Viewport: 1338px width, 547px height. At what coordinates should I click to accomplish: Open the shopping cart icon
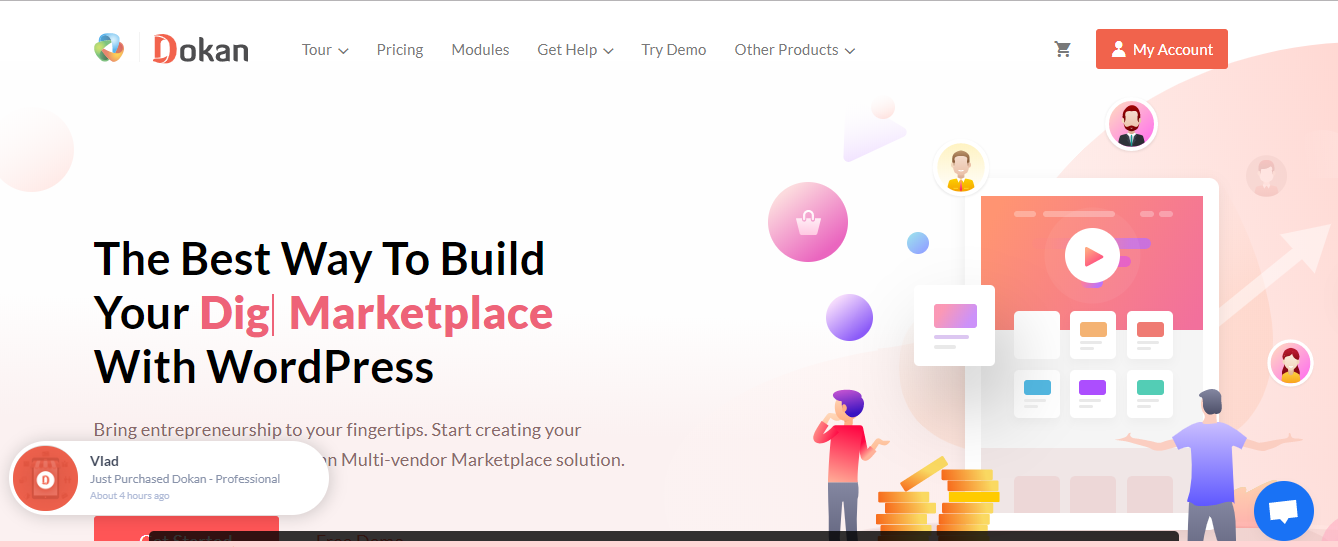(1063, 49)
